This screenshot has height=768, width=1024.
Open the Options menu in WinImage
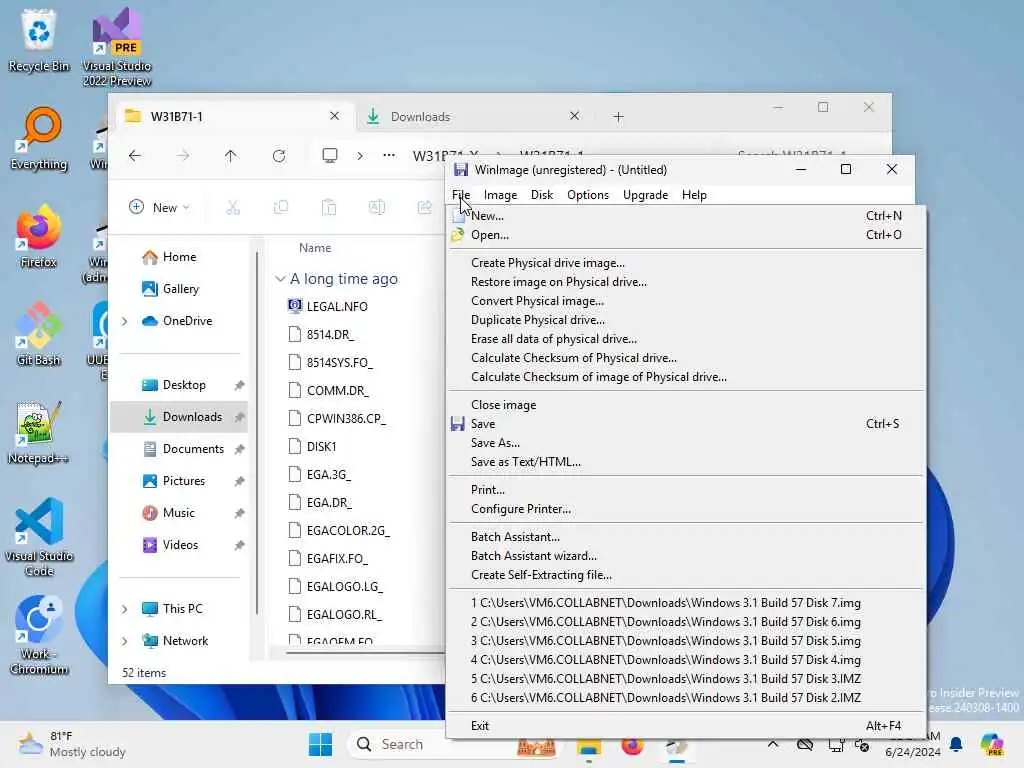(588, 195)
